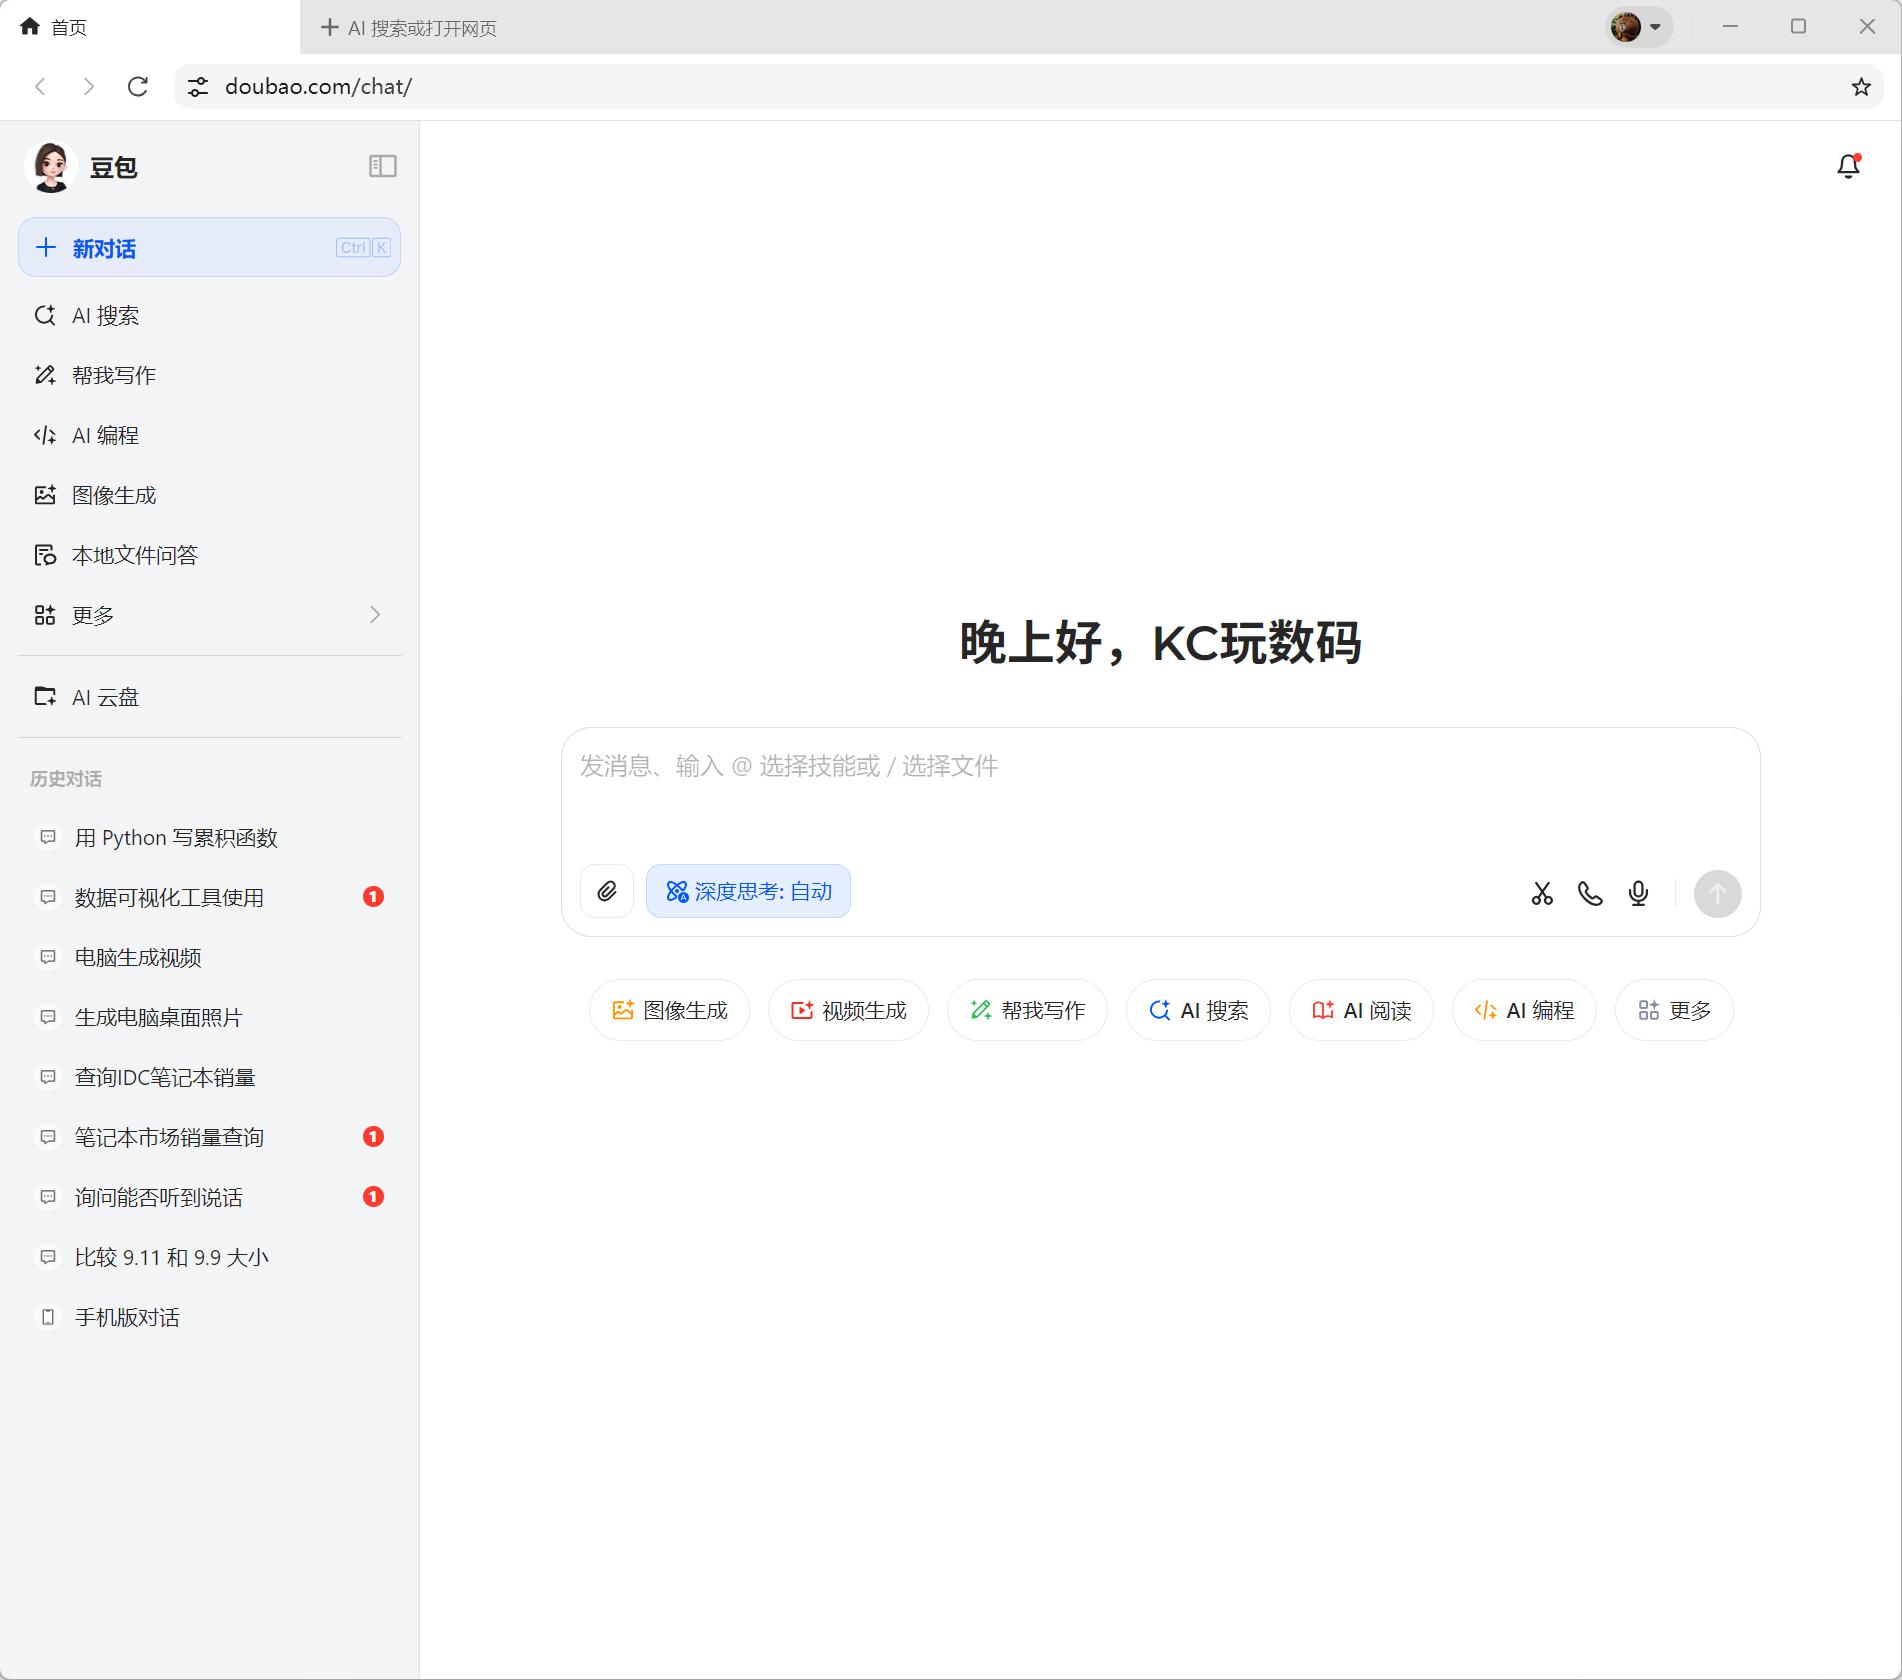Viewport: 1902px width, 1680px height.
Task: Open the browser profile avatar menu
Action: [x=1638, y=27]
